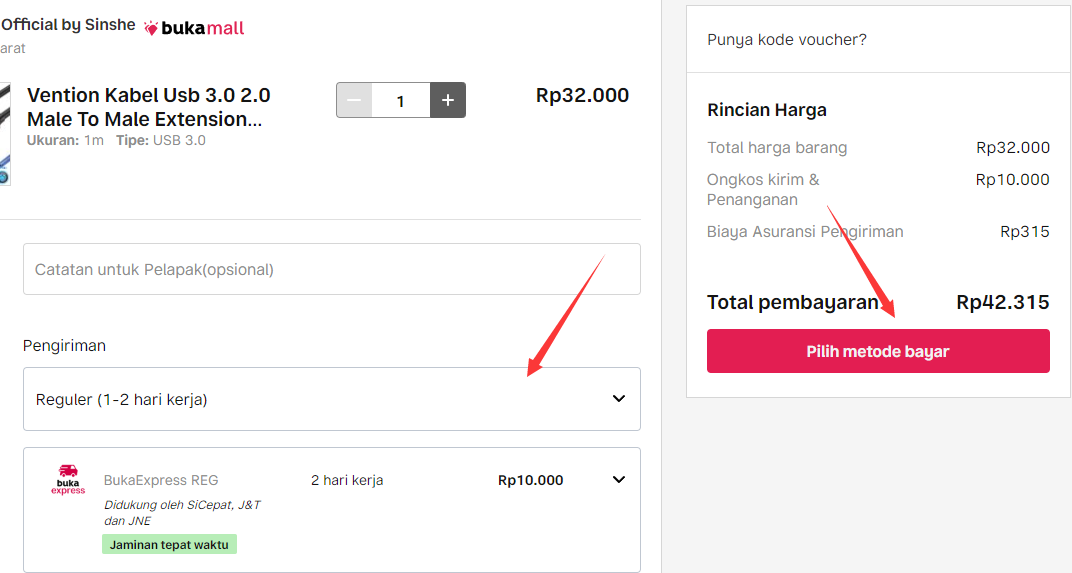Open the Official by Sinshe store link

[68, 25]
